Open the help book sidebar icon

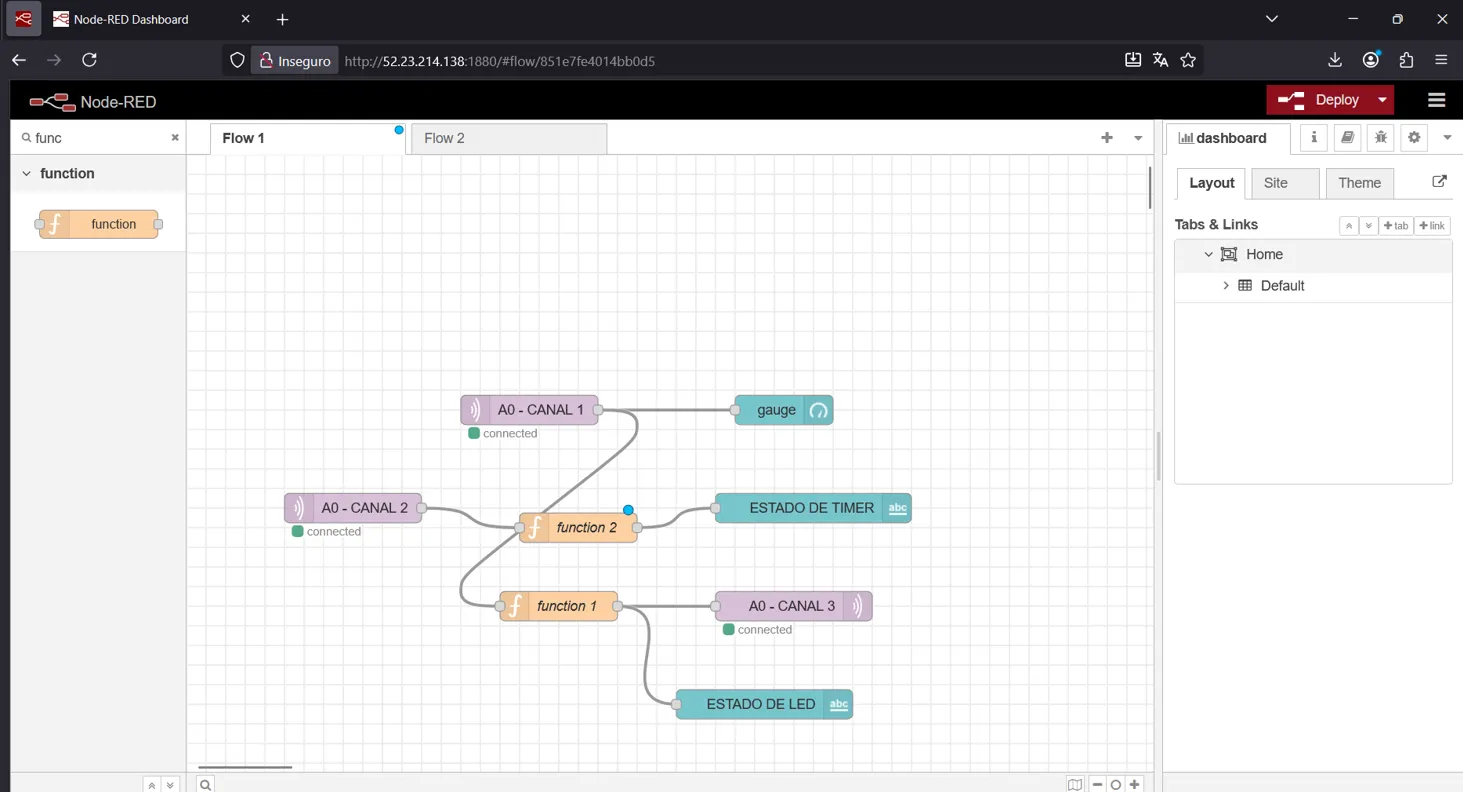point(1347,138)
